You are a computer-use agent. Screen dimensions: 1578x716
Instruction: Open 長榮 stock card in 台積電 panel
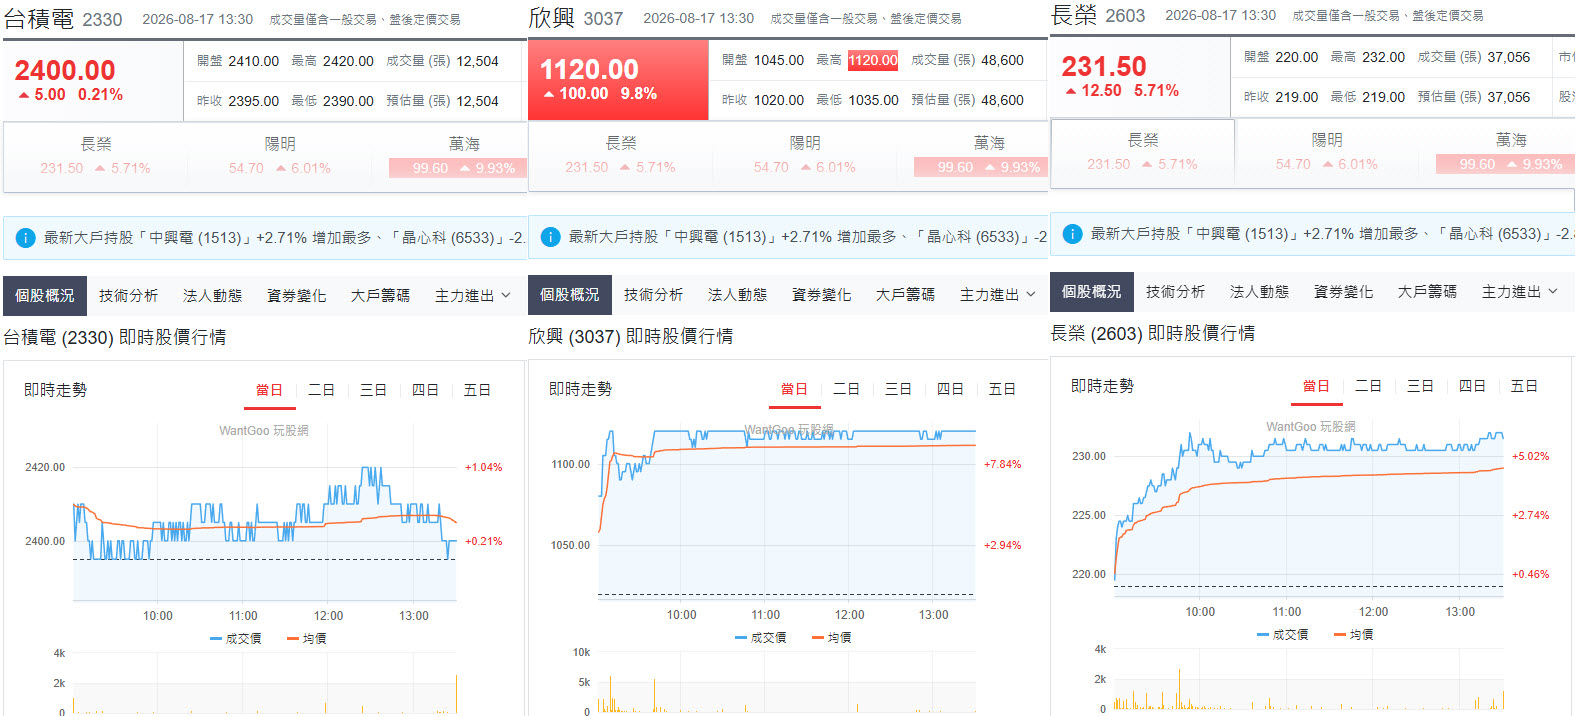click(x=96, y=156)
